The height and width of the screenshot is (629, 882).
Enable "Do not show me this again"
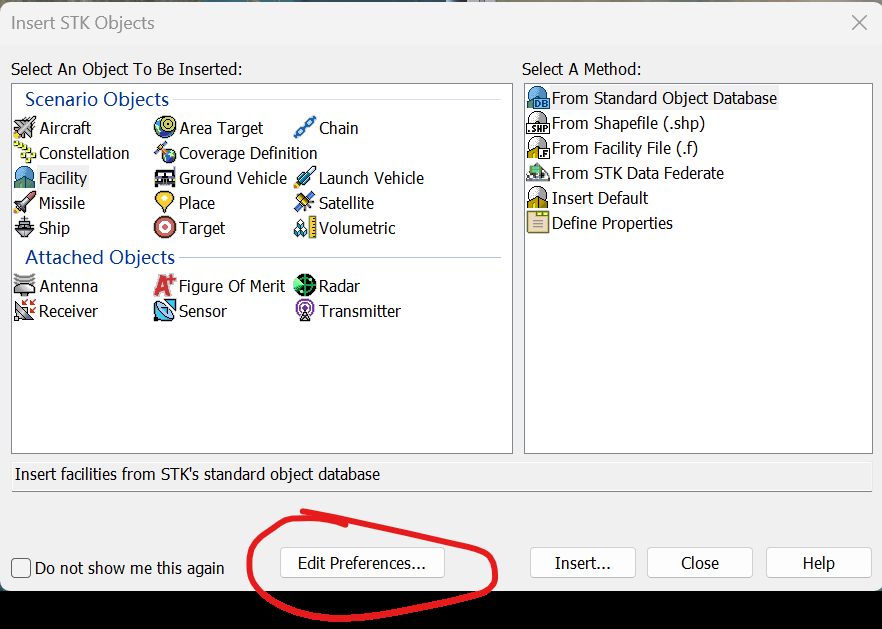(x=21, y=568)
